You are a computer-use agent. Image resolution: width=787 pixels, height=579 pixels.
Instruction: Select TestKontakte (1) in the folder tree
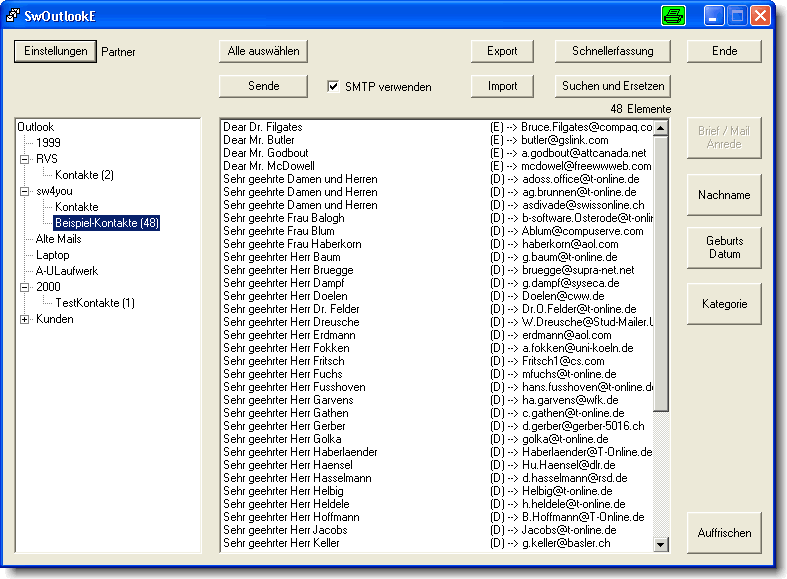tap(94, 303)
